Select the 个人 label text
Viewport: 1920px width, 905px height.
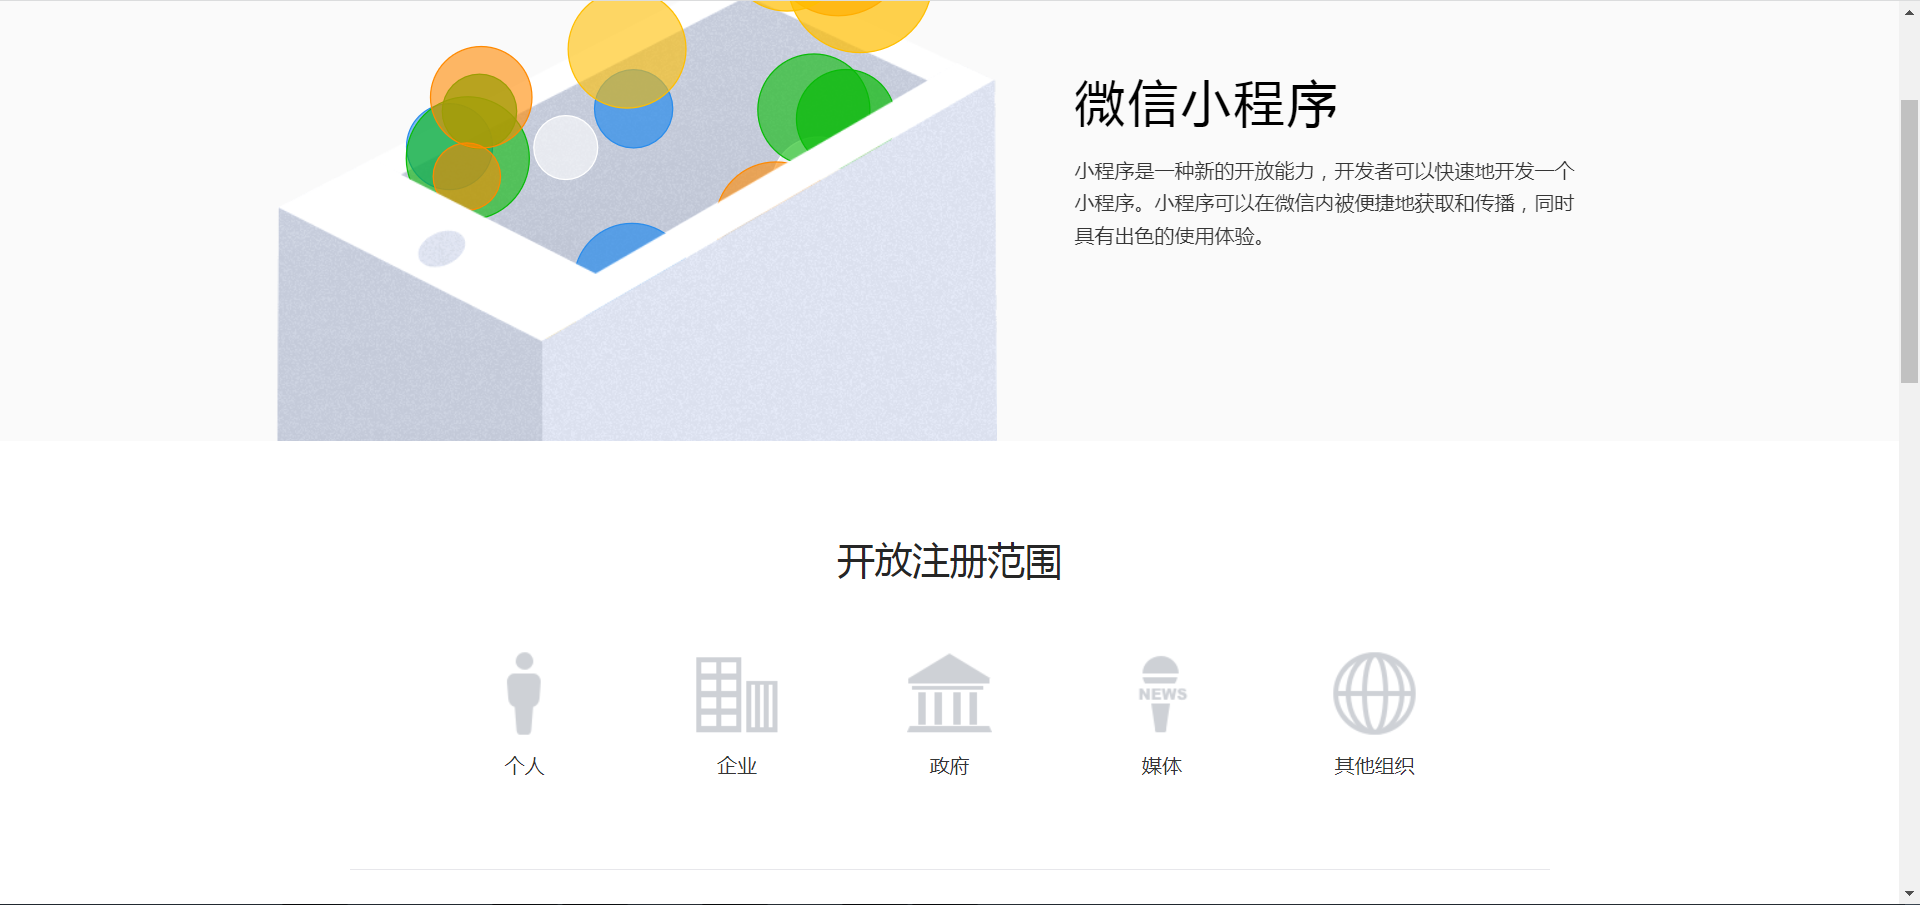coord(524,766)
